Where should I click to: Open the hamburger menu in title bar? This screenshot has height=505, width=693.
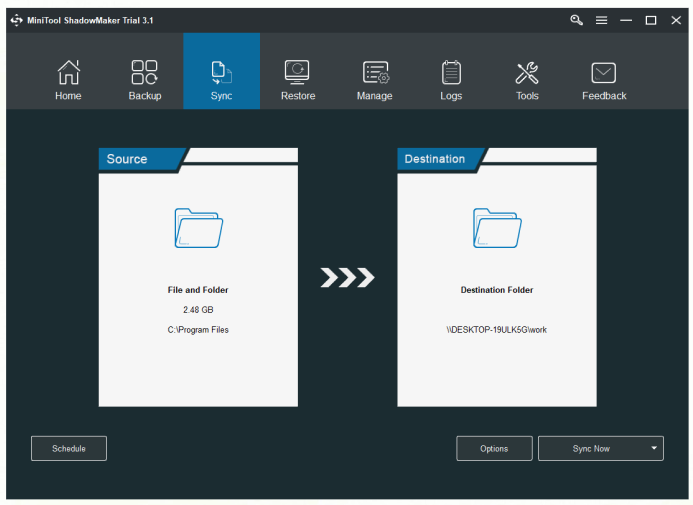601,20
